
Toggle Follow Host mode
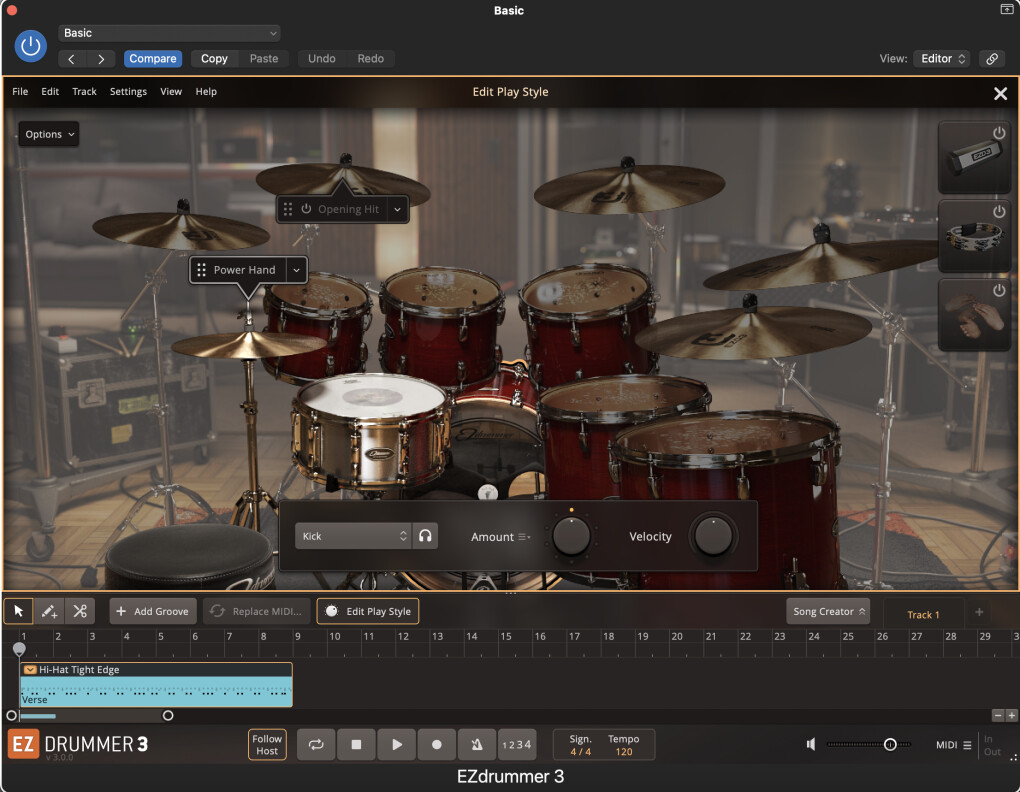pyautogui.click(x=267, y=745)
